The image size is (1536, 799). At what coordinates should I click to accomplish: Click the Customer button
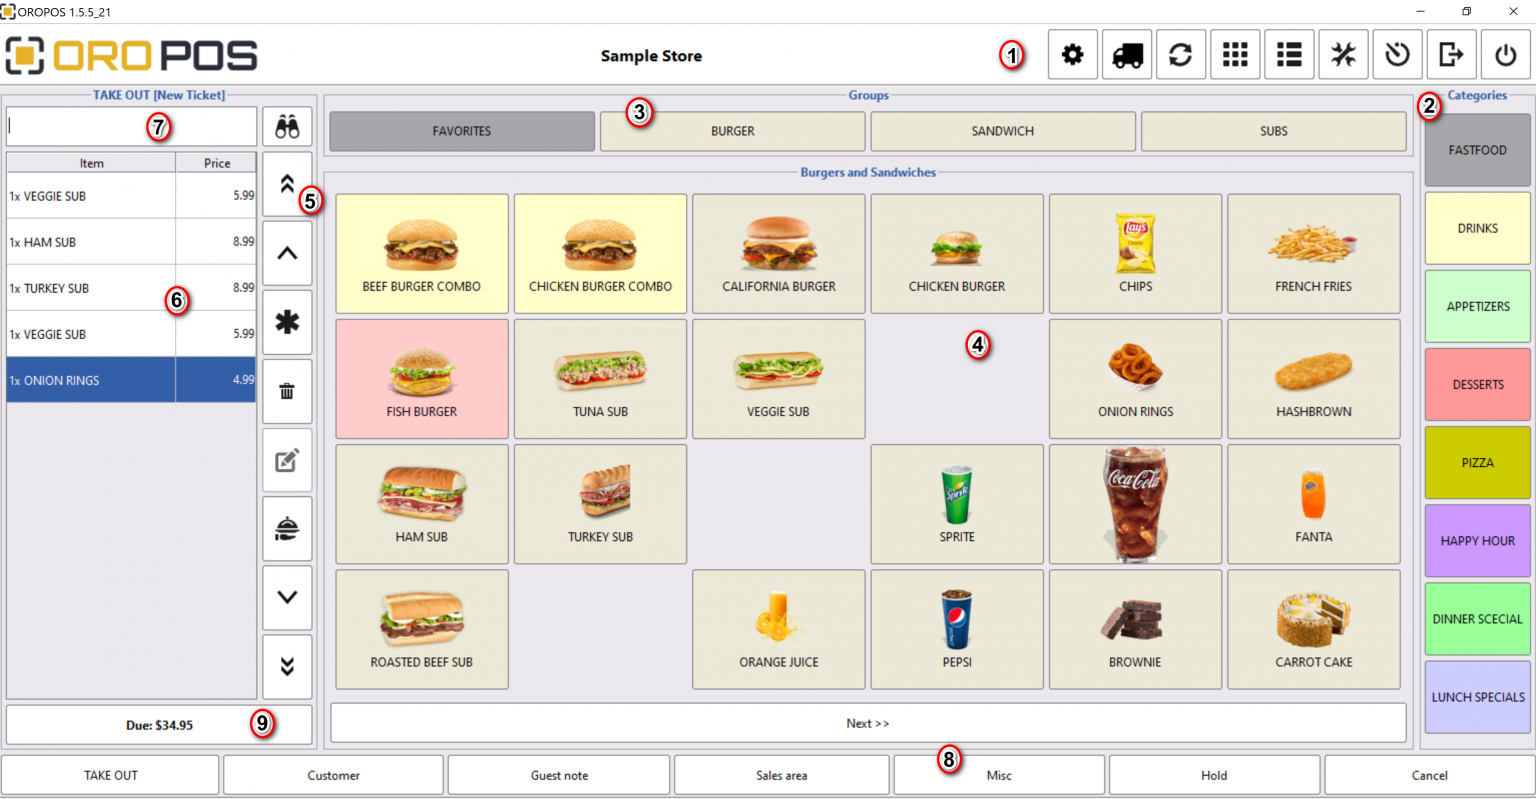pos(332,774)
